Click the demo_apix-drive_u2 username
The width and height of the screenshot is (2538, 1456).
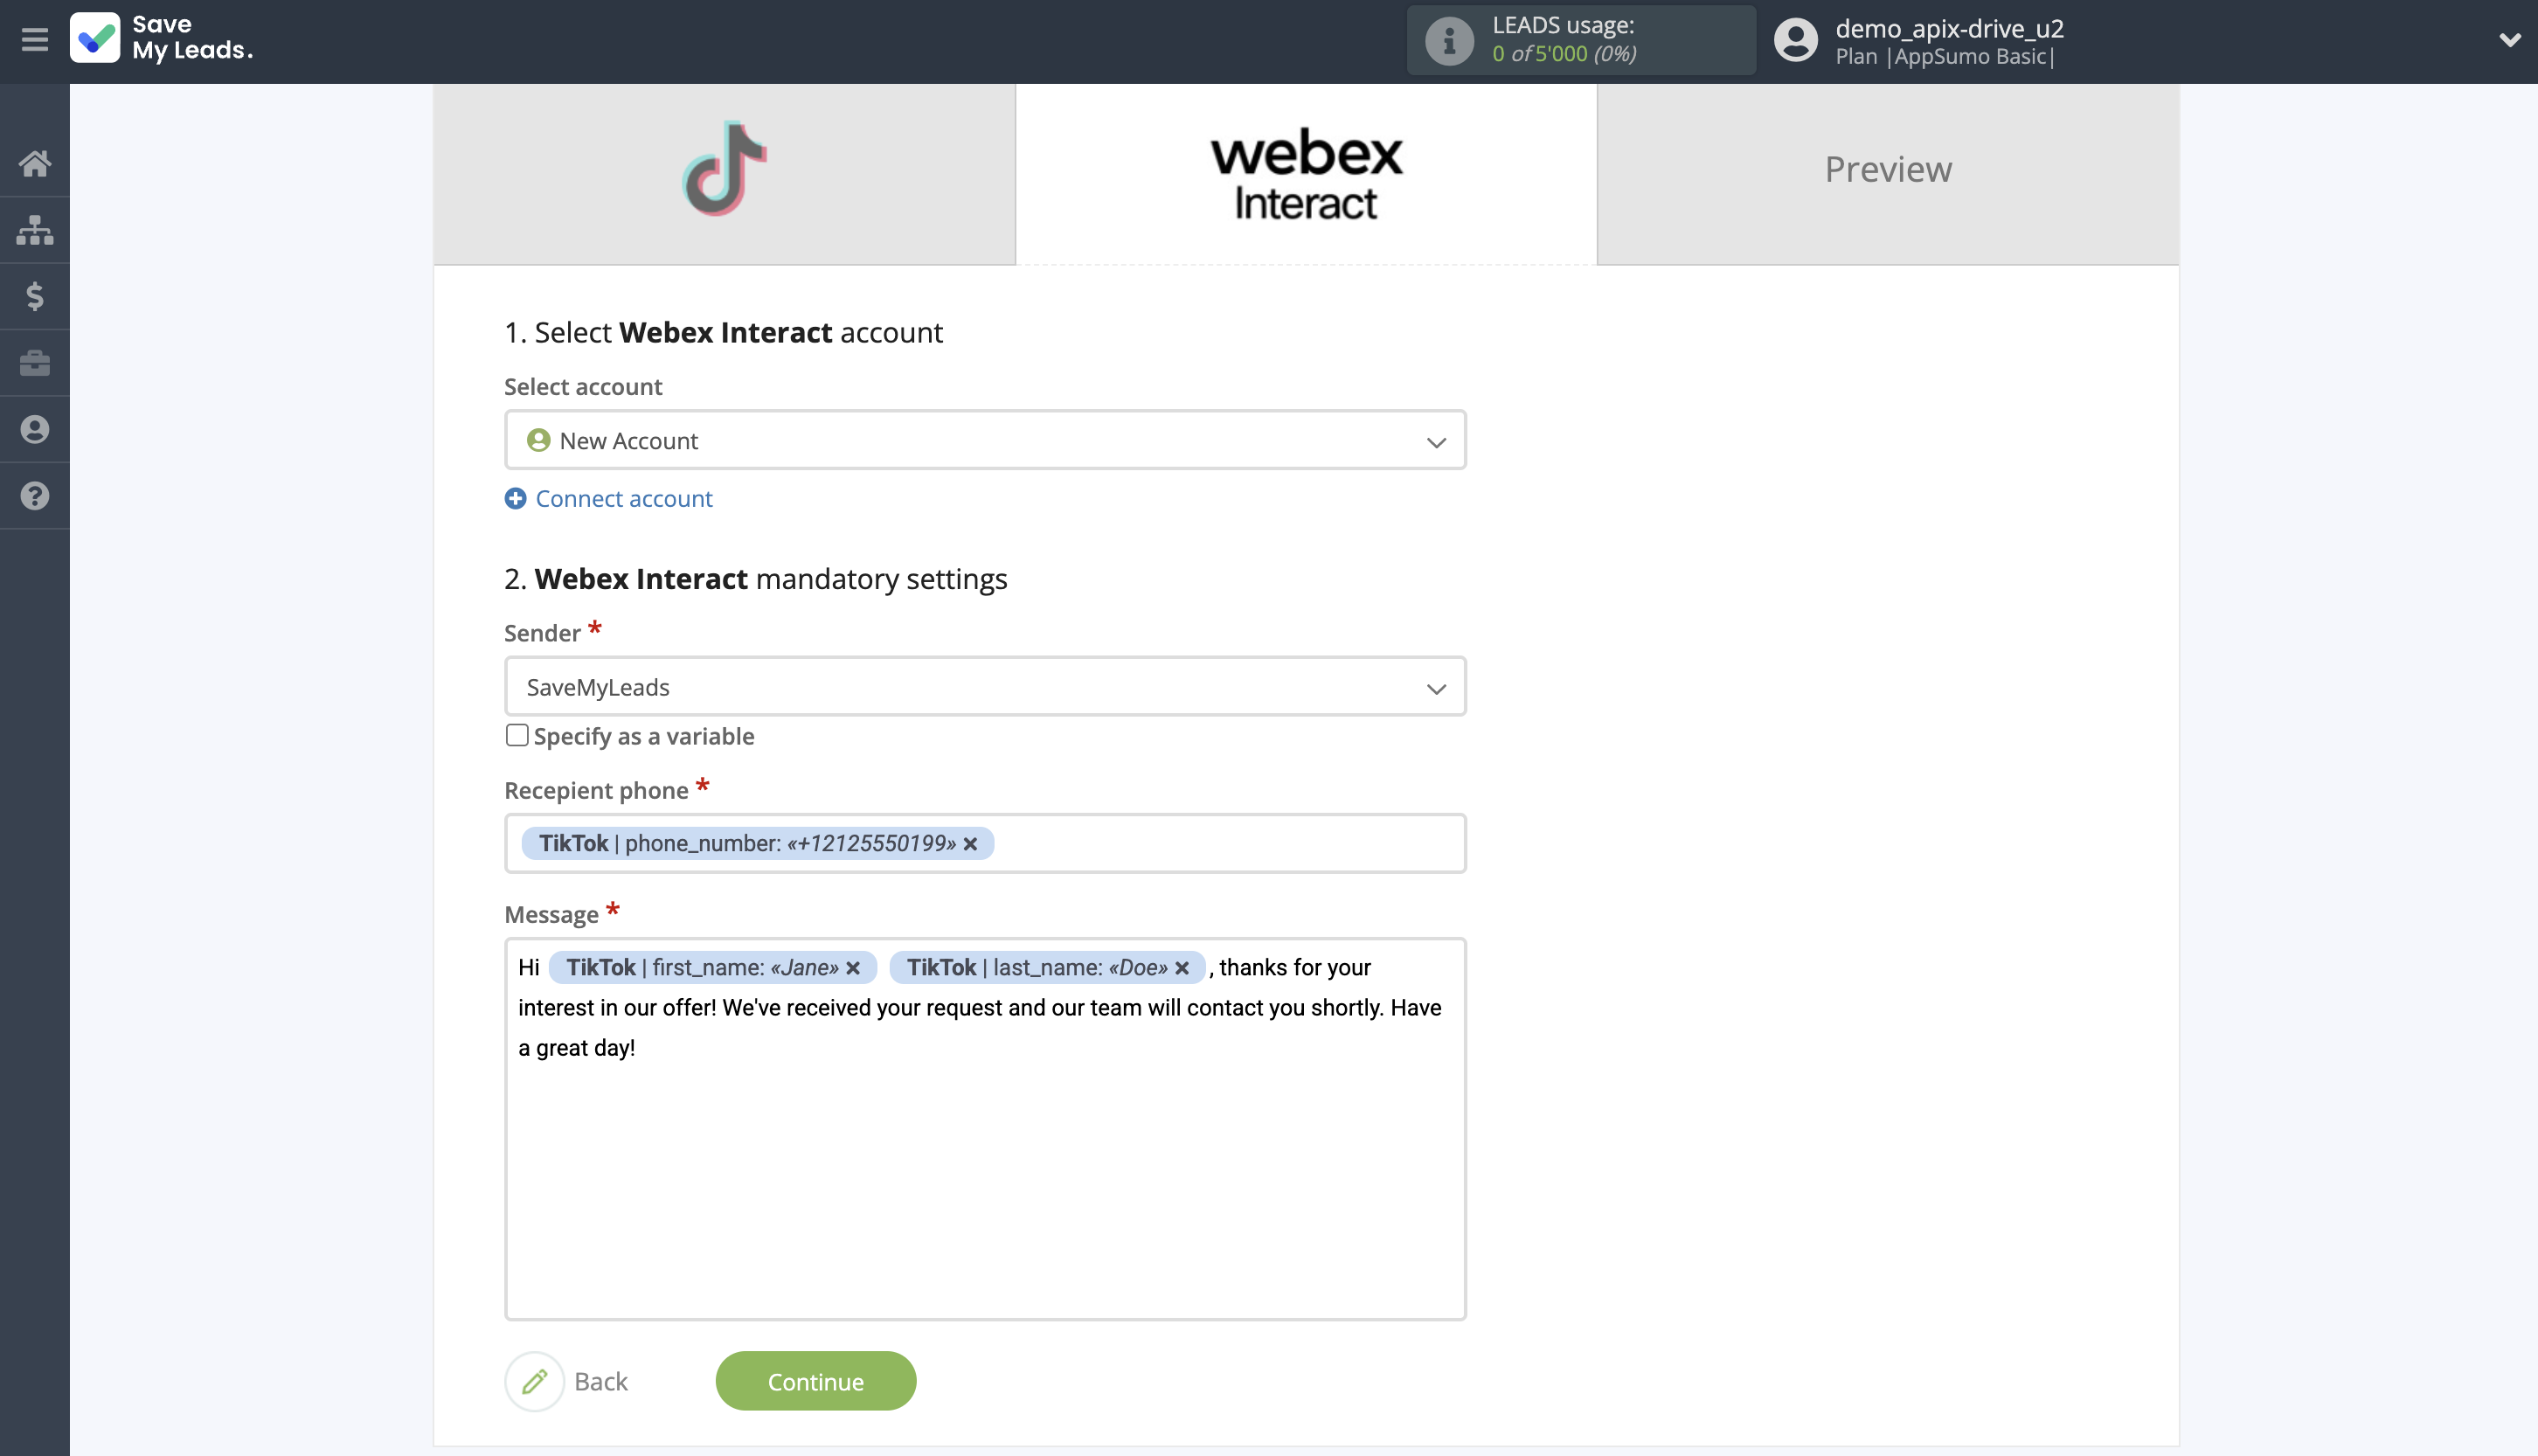point(1949,28)
